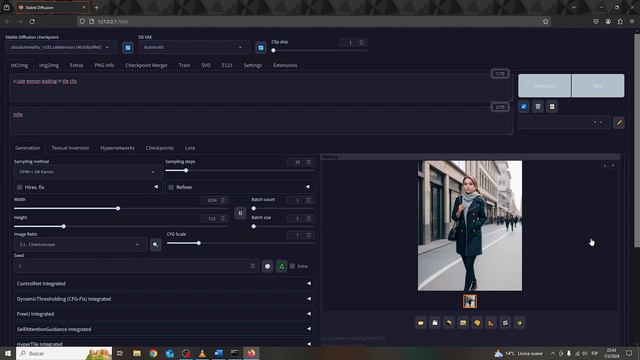640x360 pixels.
Task: Click the square icon next to trash icon
Action: (552, 107)
